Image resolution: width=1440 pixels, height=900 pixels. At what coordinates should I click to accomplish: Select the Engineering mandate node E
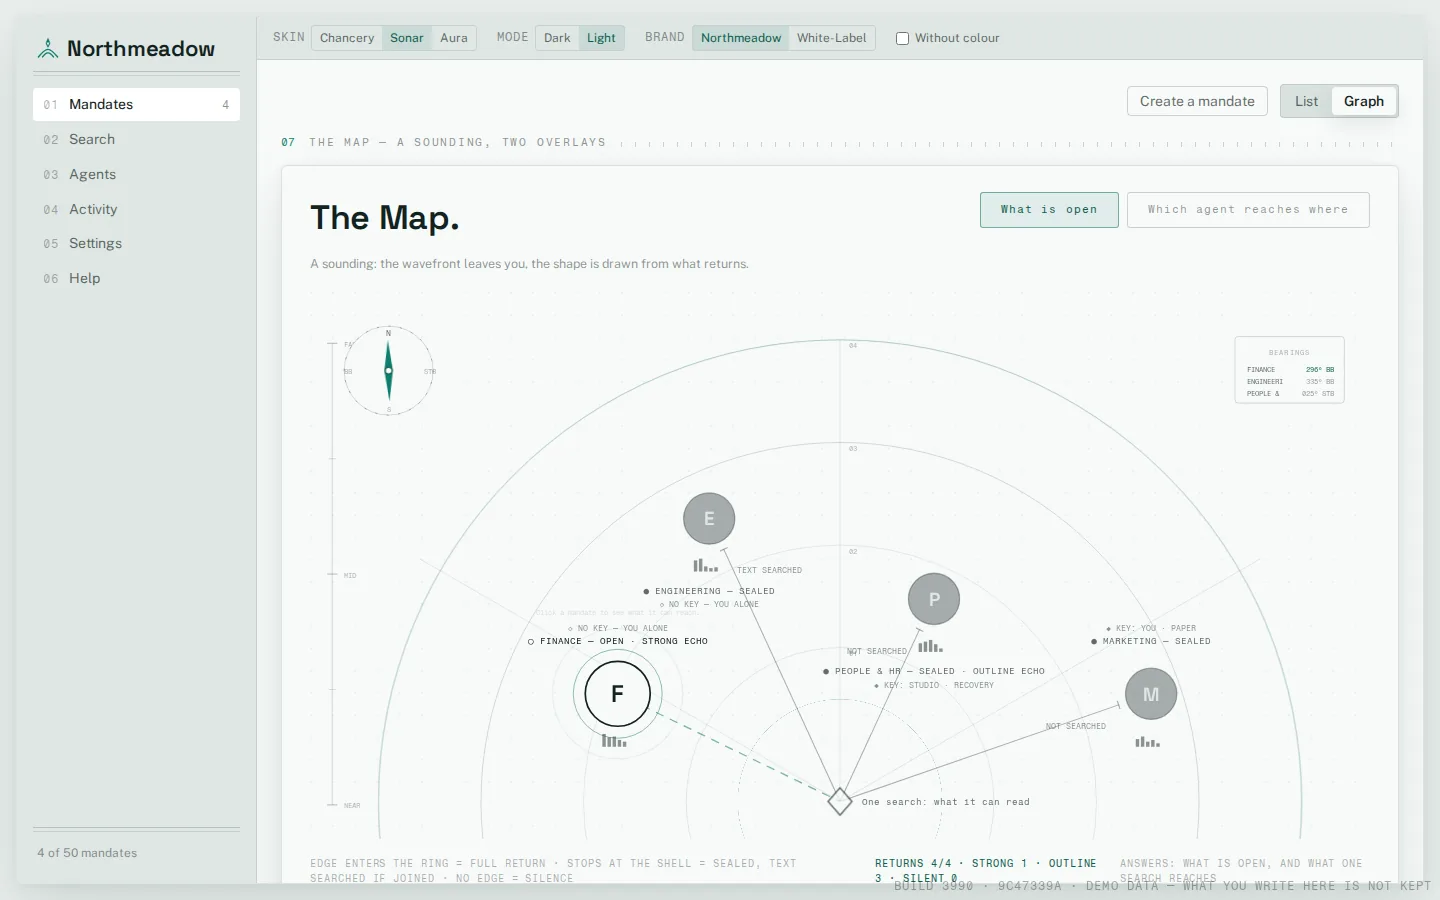(x=709, y=518)
